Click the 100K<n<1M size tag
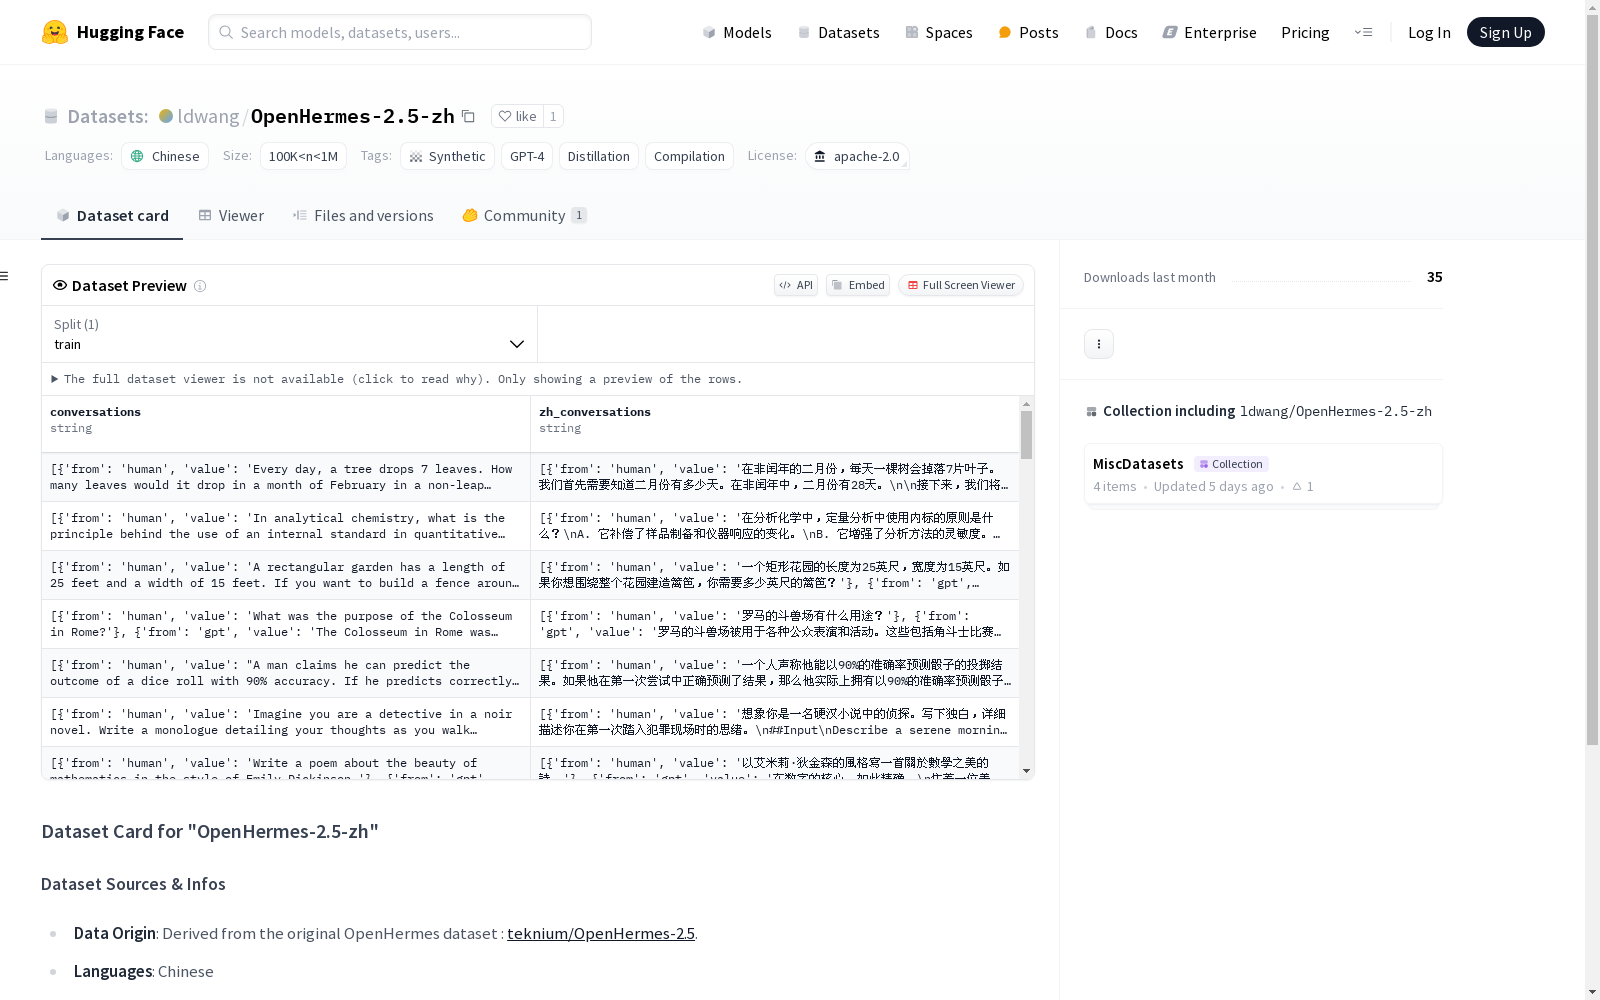Image resolution: width=1600 pixels, height=1000 pixels. 303,156
